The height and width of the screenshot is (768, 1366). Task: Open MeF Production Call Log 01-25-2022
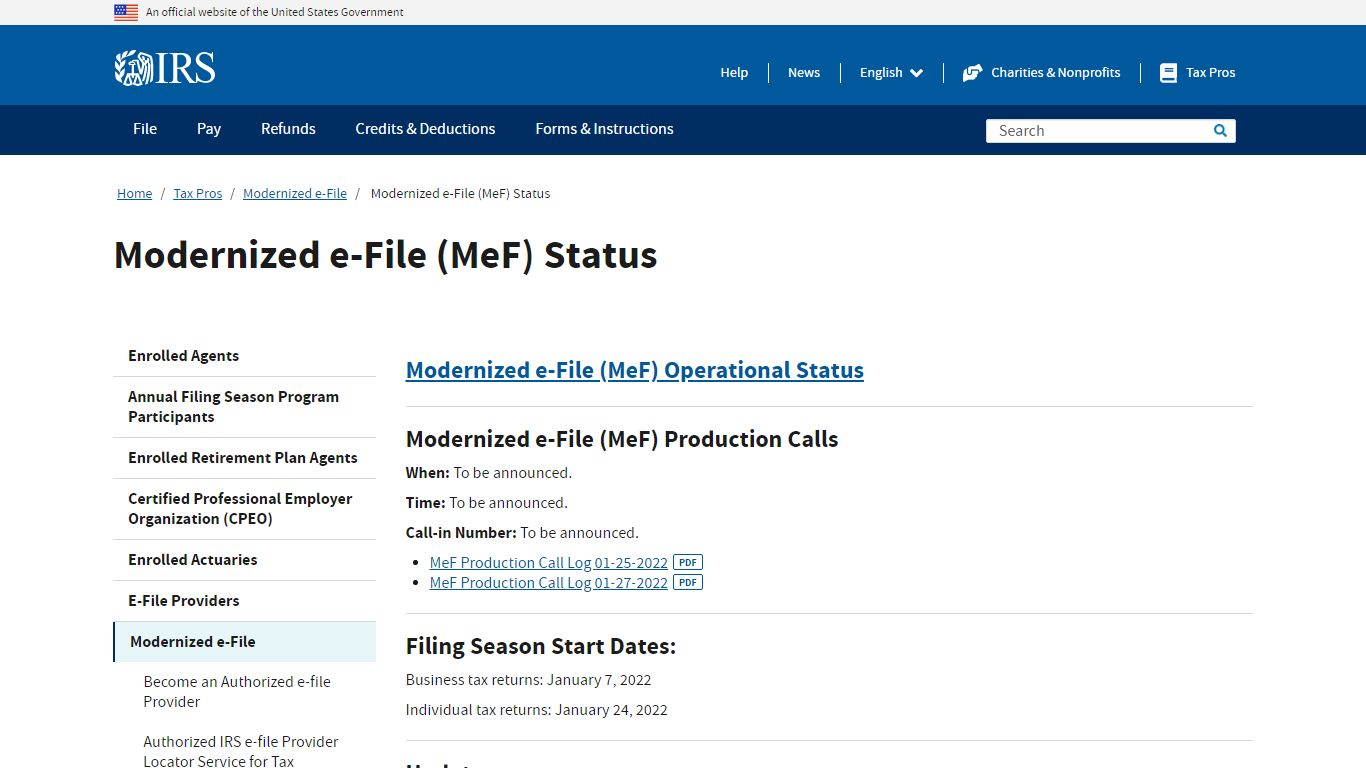[x=549, y=563]
